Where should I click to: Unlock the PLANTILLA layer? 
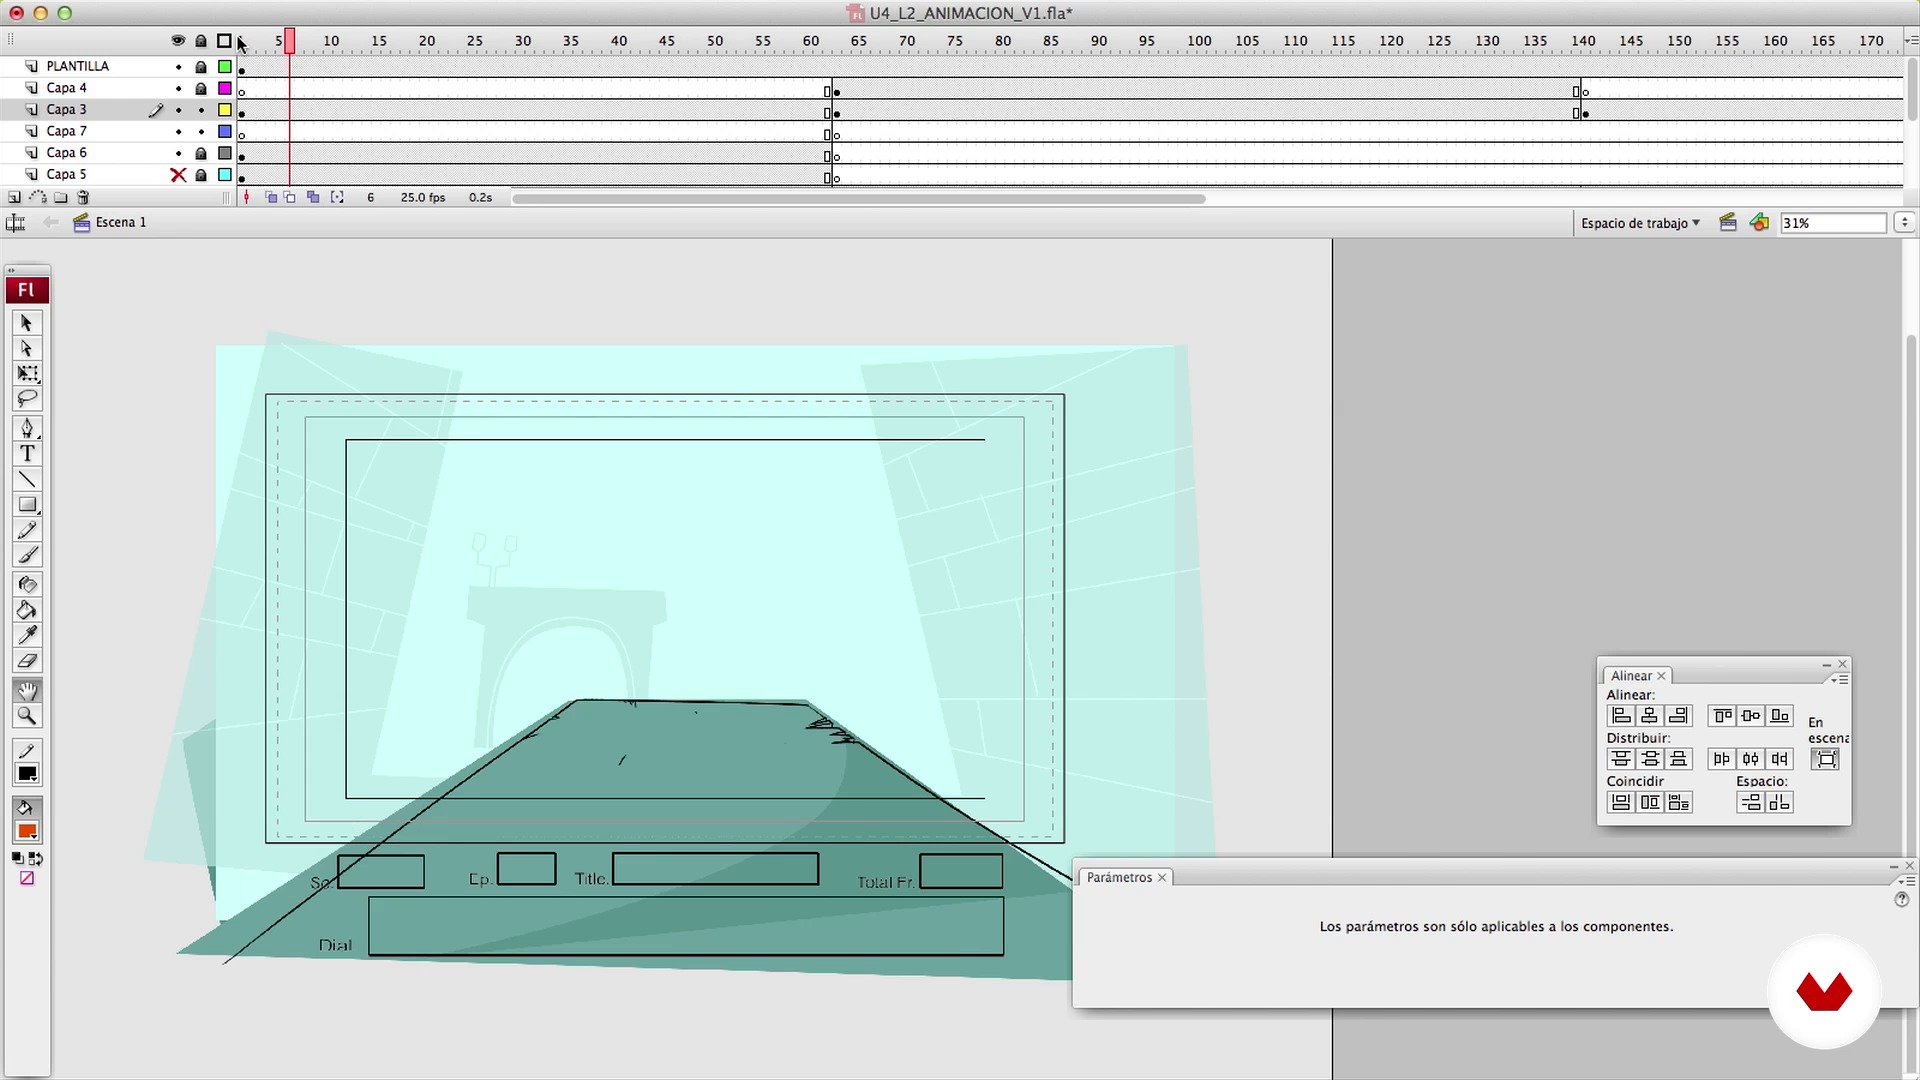pos(201,67)
